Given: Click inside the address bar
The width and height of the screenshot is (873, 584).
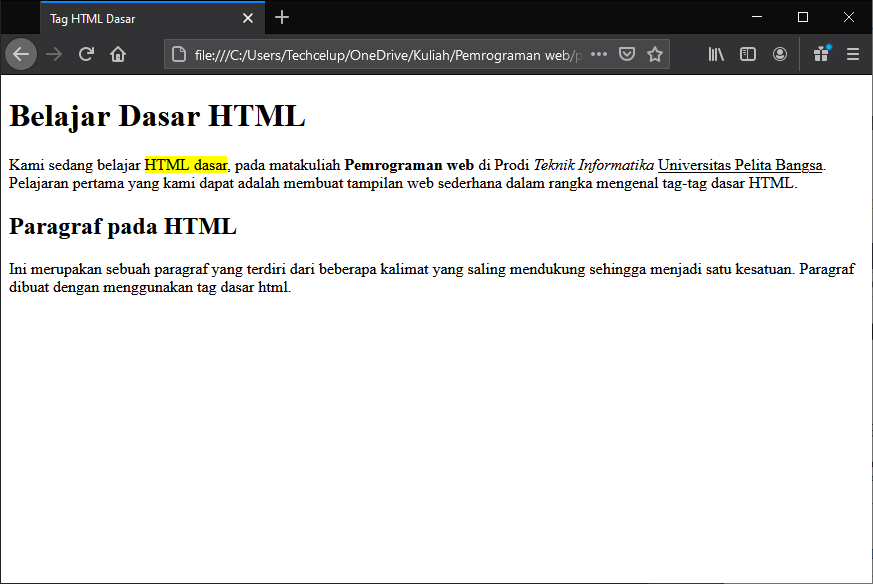Looking at the screenshot, I should tap(380, 55).
